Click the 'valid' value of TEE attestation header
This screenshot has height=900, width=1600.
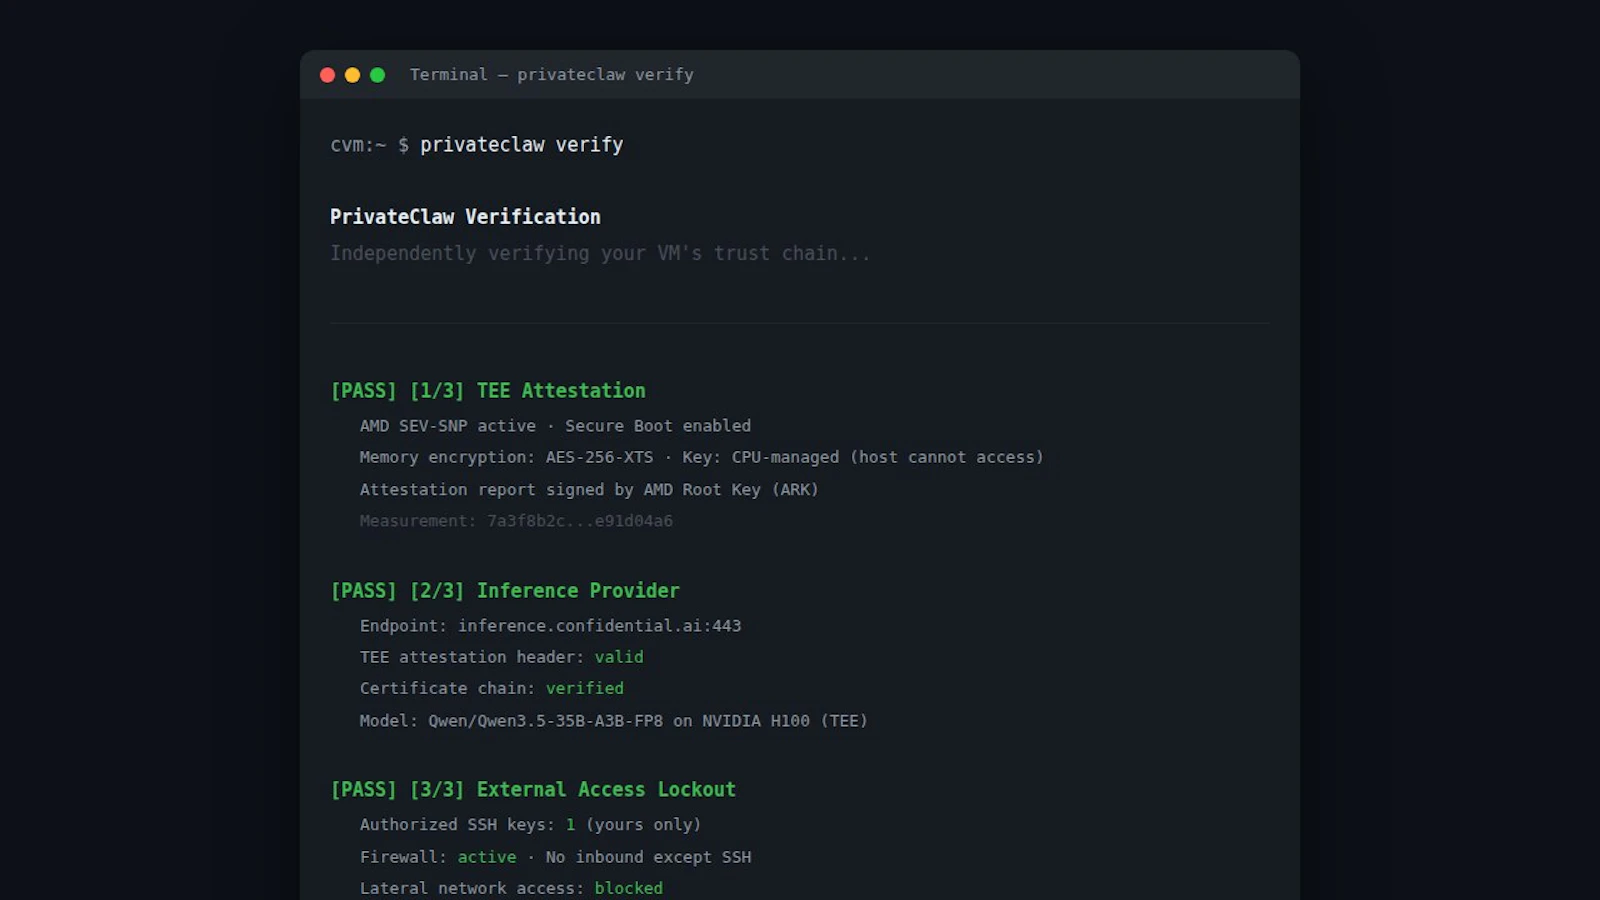pyautogui.click(x=619, y=657)
